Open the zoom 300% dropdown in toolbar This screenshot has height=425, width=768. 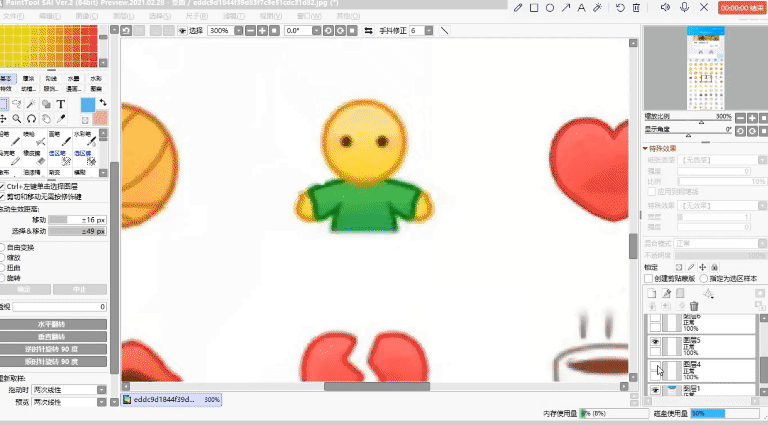[x=239, y=30]
